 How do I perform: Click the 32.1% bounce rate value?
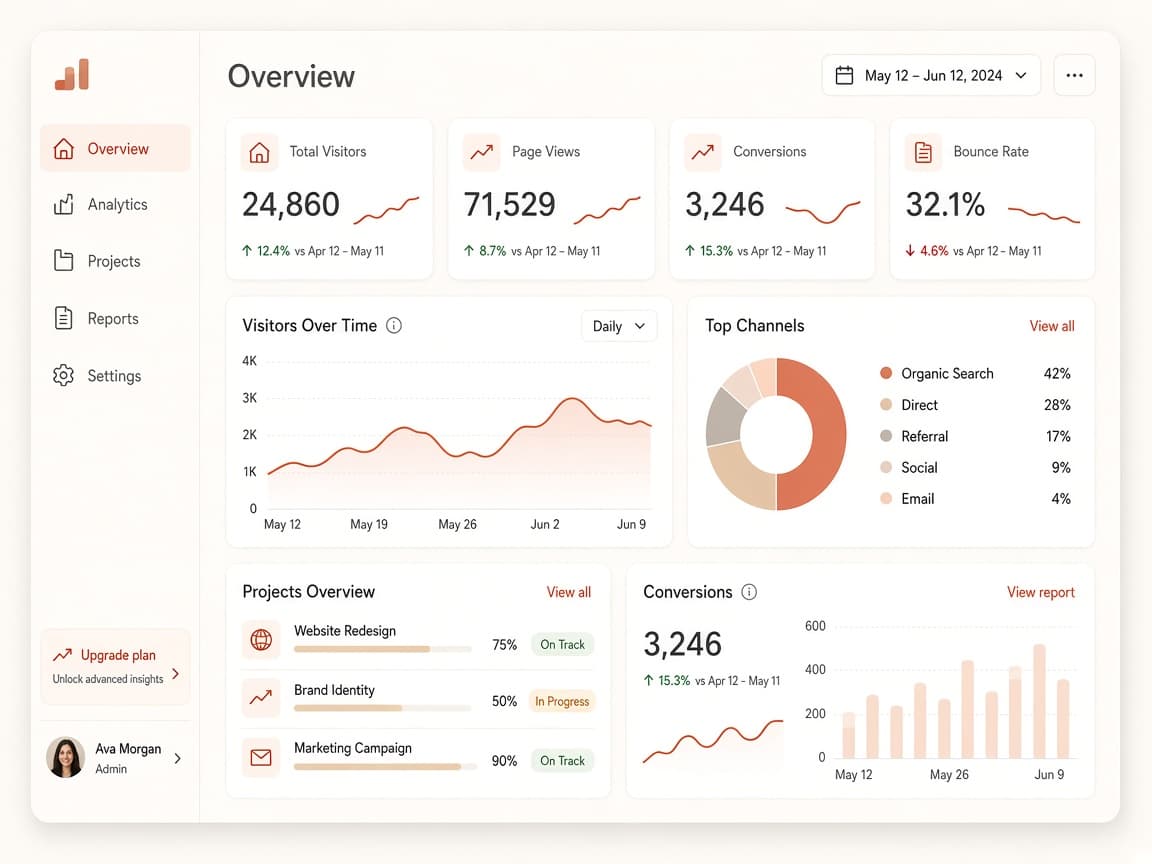[x=945, y=204]
